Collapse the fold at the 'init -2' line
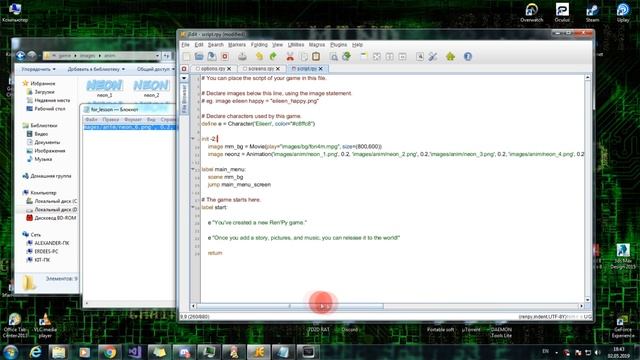This screenshot has height=360, width=640. coord(193,139)
